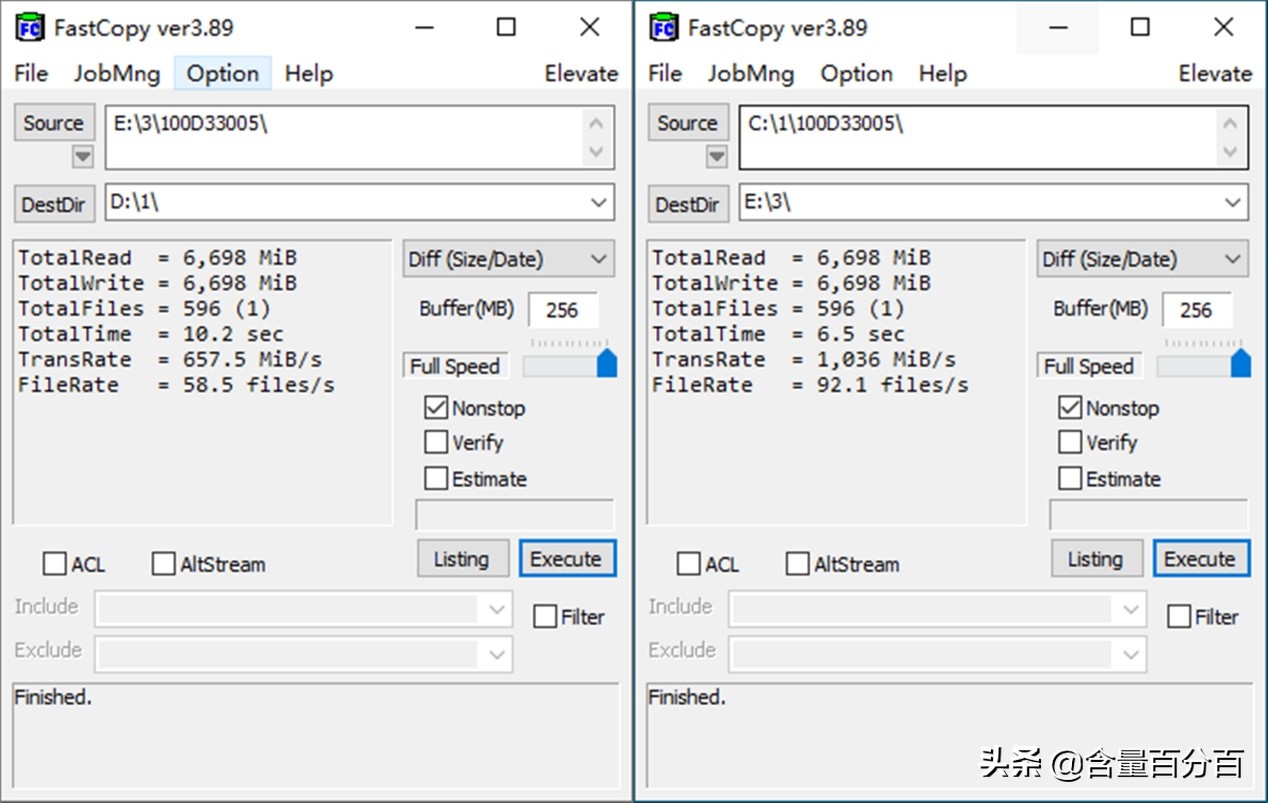Click Finished. status text in right window
This screenshot has height=803, width=1268.
pos(687,697)
